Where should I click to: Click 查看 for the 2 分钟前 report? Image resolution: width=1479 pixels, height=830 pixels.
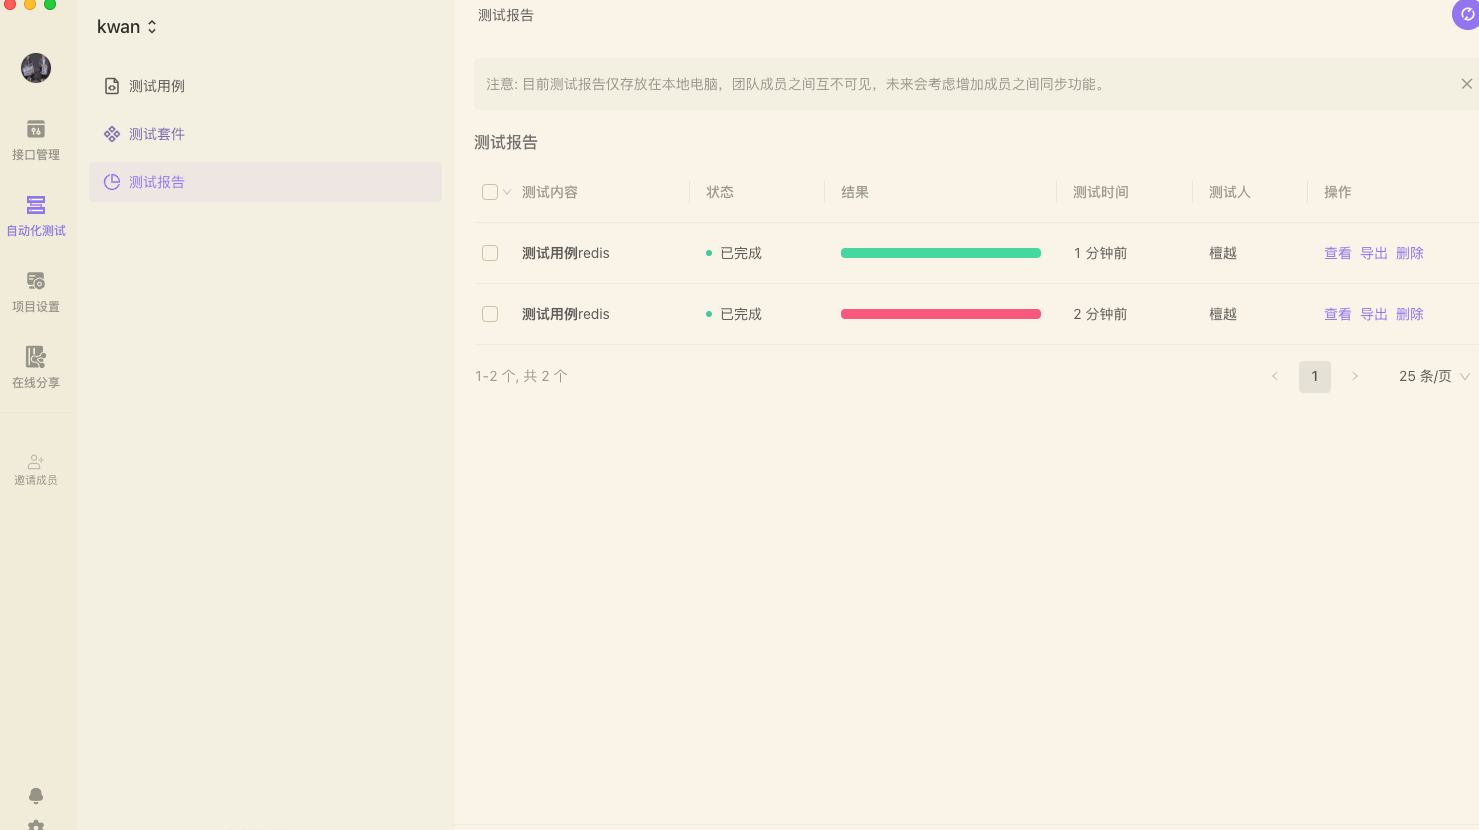coord(1338,314)
